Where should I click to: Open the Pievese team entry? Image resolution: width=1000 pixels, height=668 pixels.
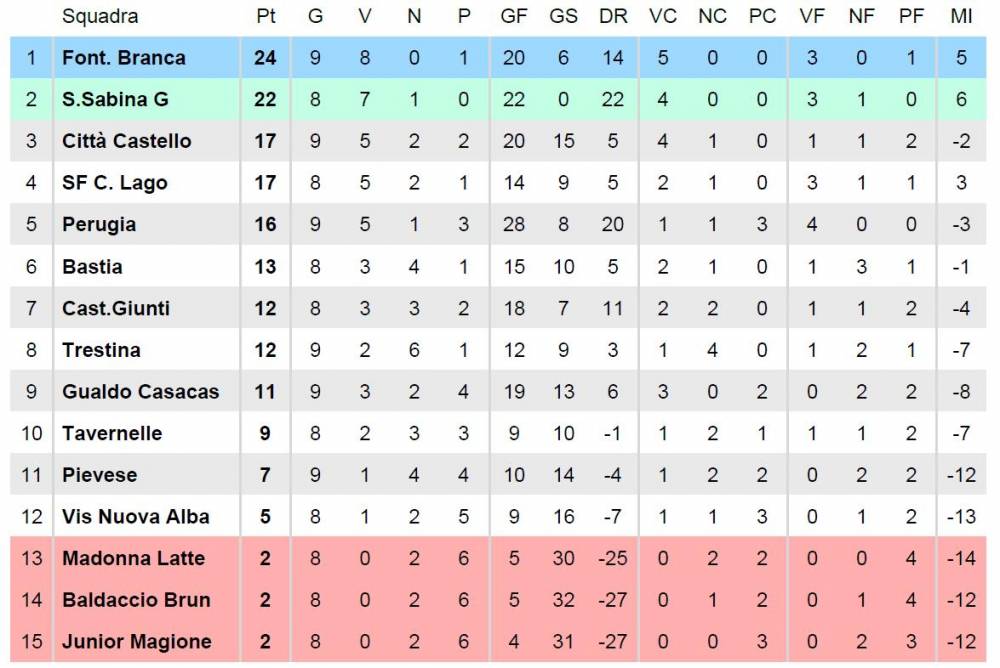(99, 475)
